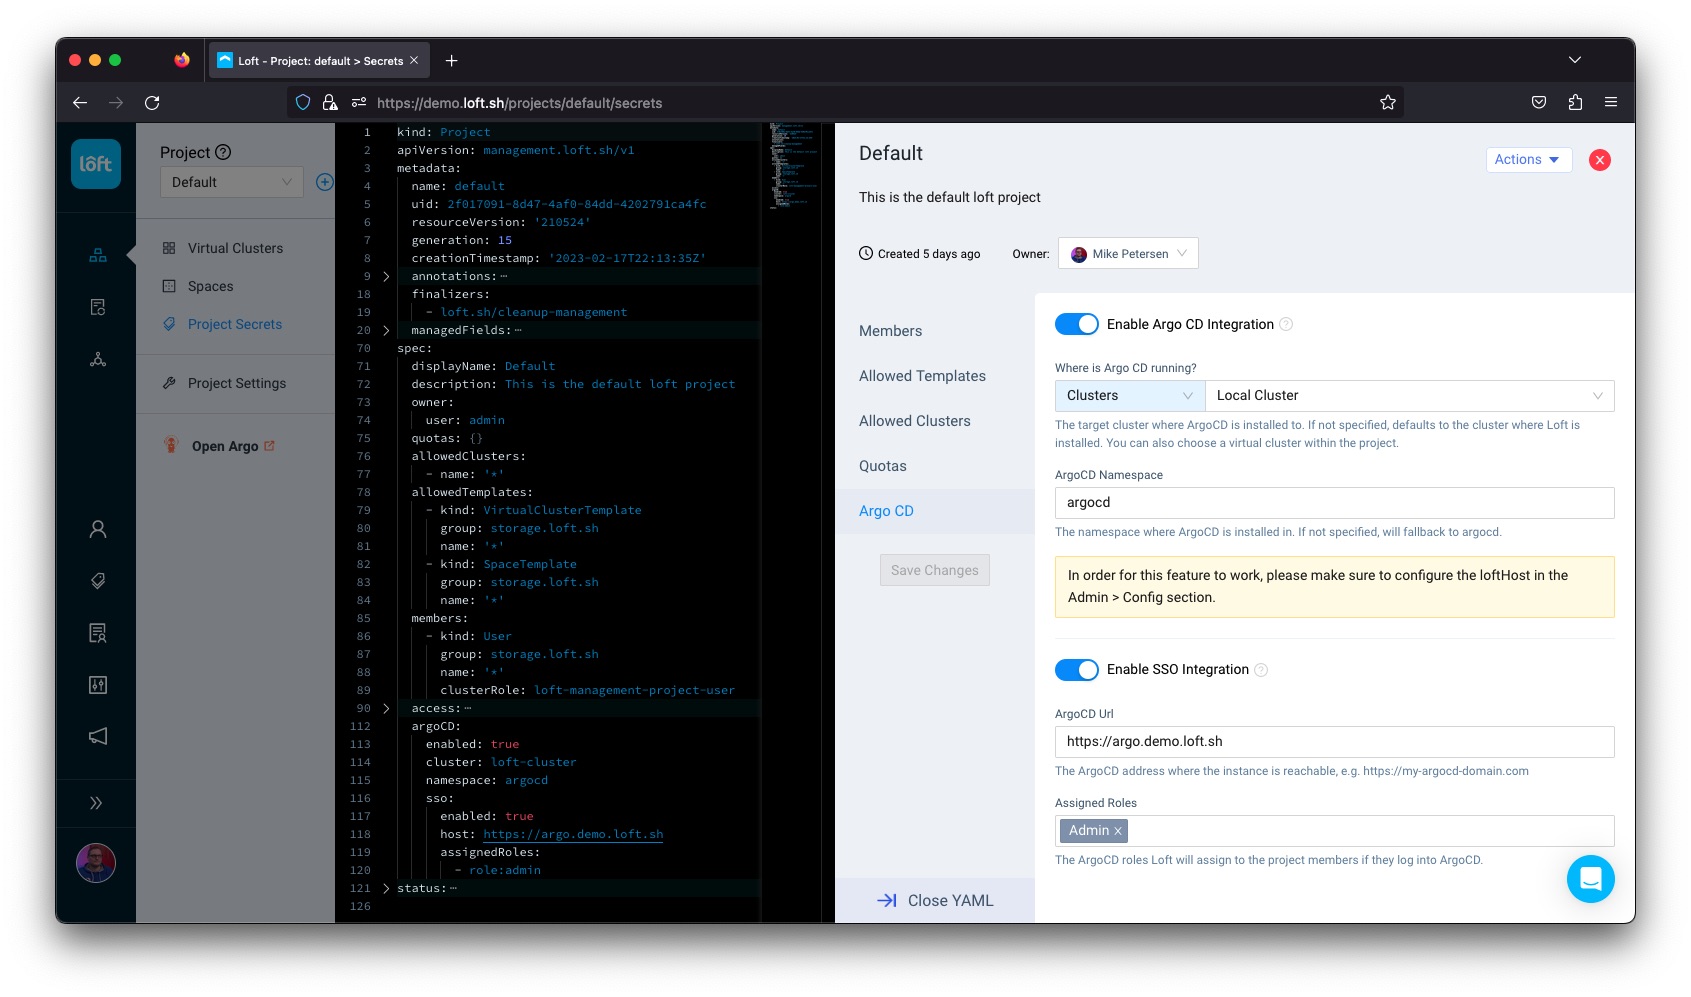Go to Project Secrets
The height and width of the screenshot is (997, 1691).
[235, 324]
